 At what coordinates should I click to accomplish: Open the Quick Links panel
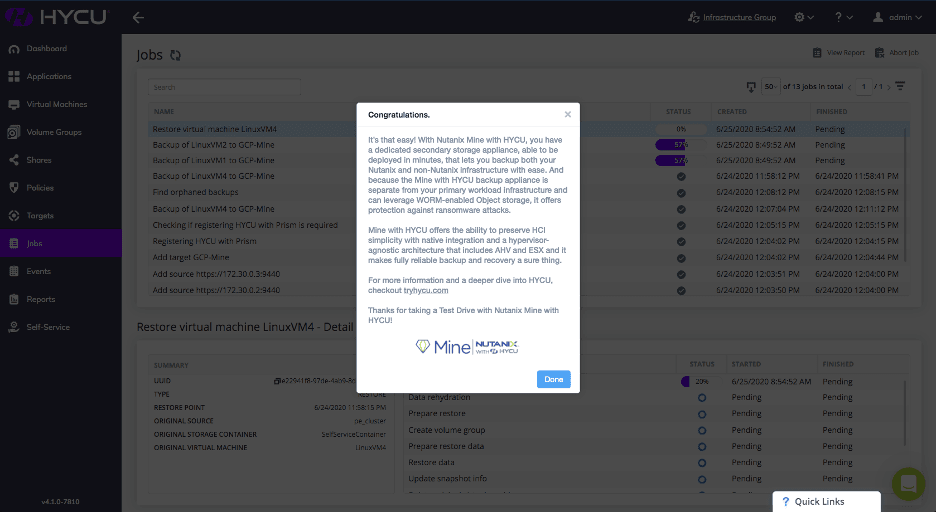tap(826, 502)
